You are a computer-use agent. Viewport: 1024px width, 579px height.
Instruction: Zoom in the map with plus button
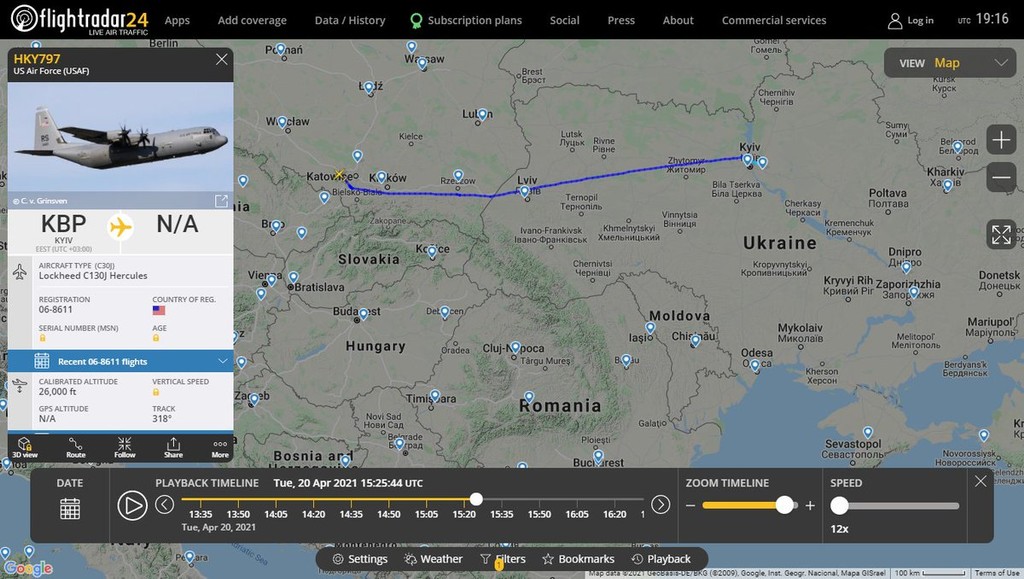[1000, 140]
